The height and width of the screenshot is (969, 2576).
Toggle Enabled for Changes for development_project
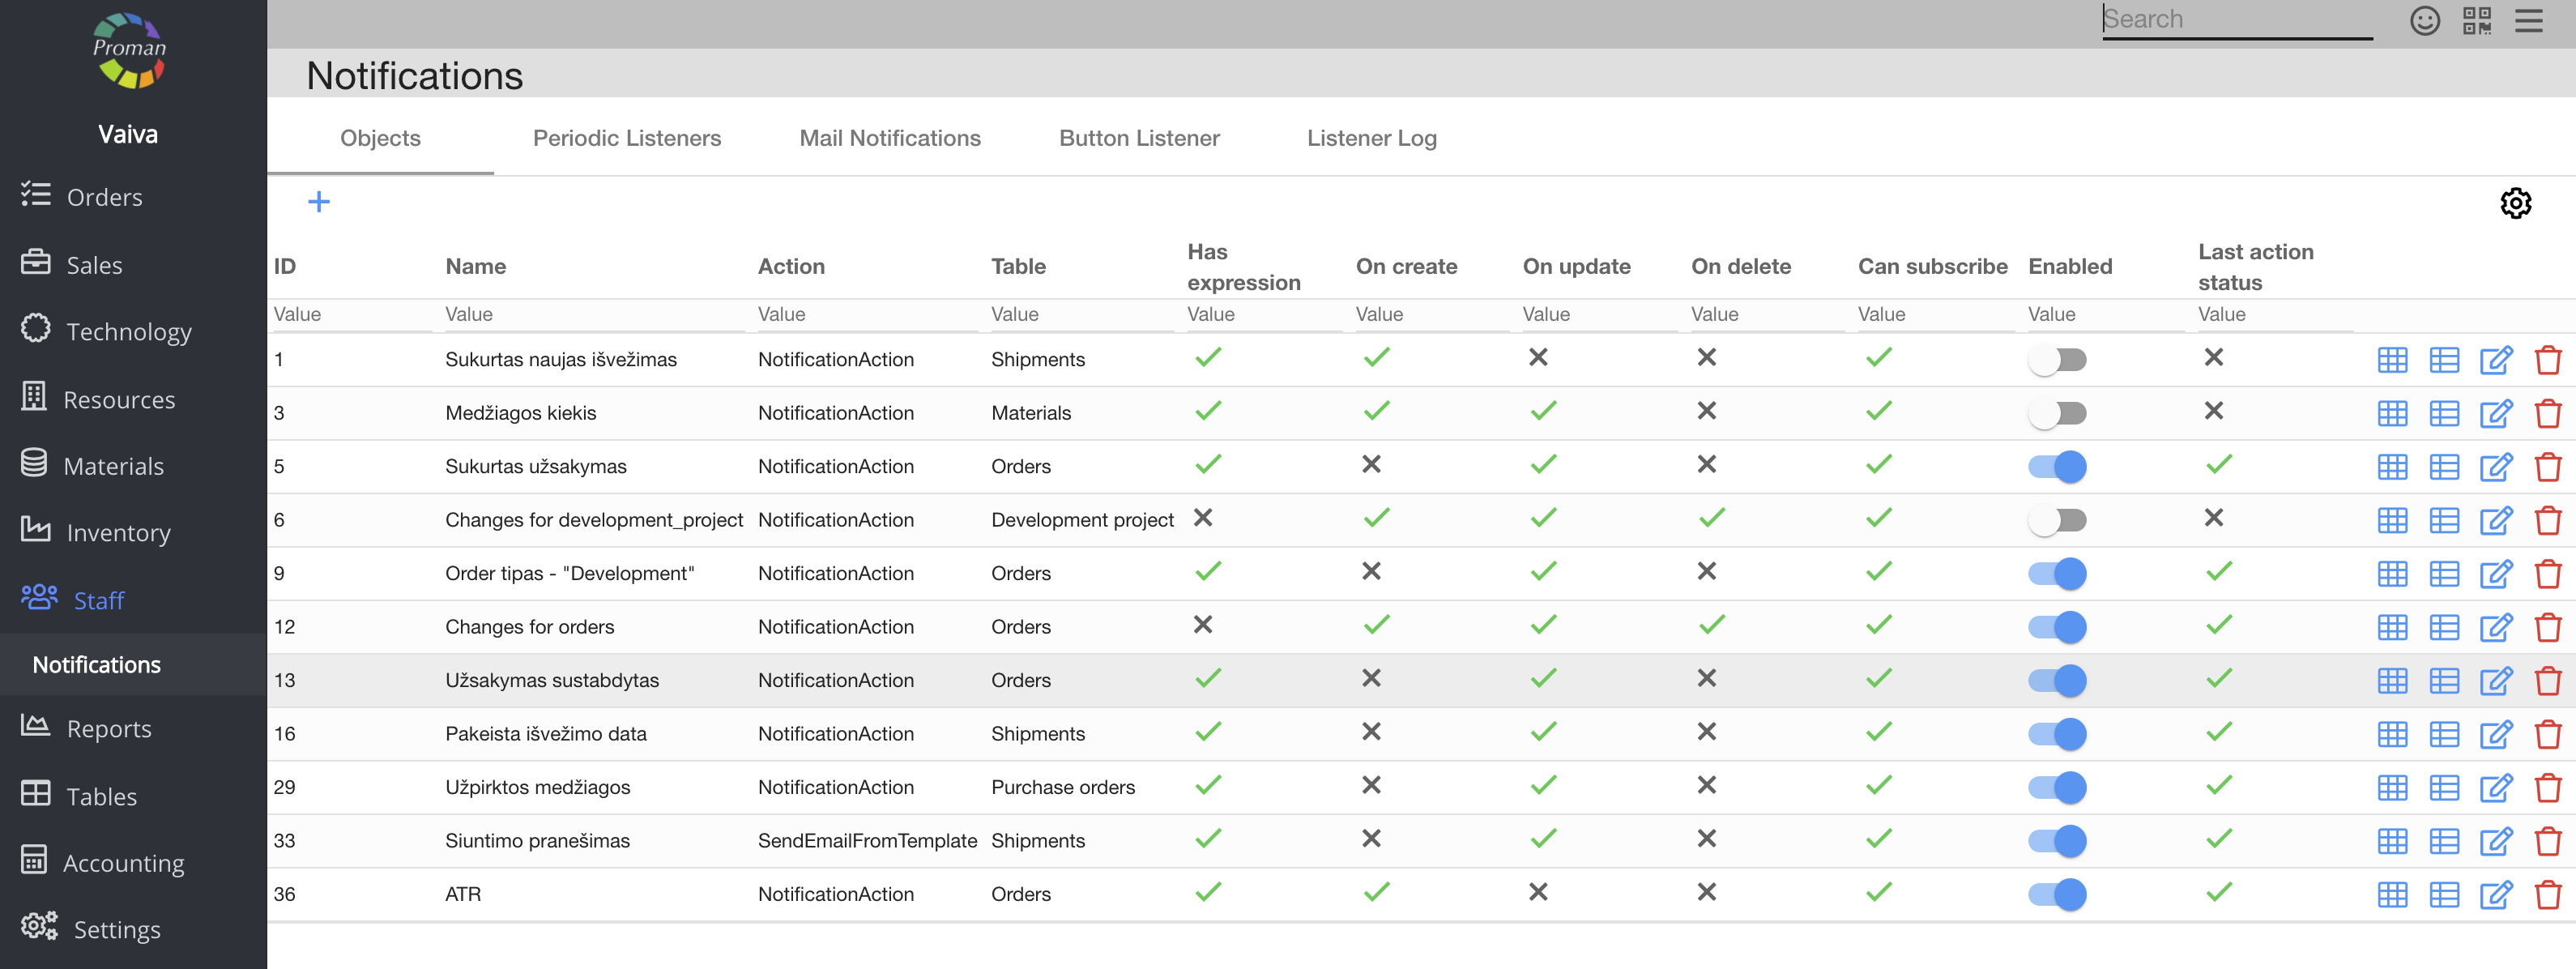pos(2057,520)
